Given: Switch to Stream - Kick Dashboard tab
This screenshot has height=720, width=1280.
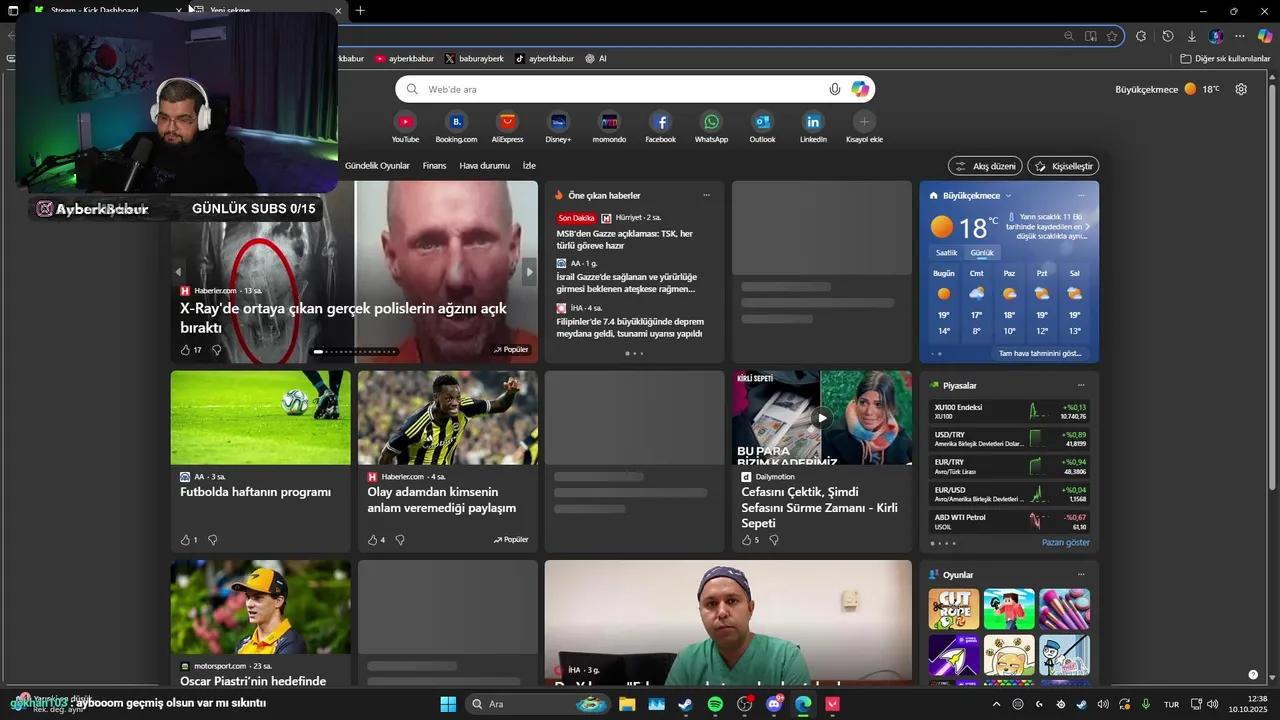Looking at the screenshot, I should point(100,10).
